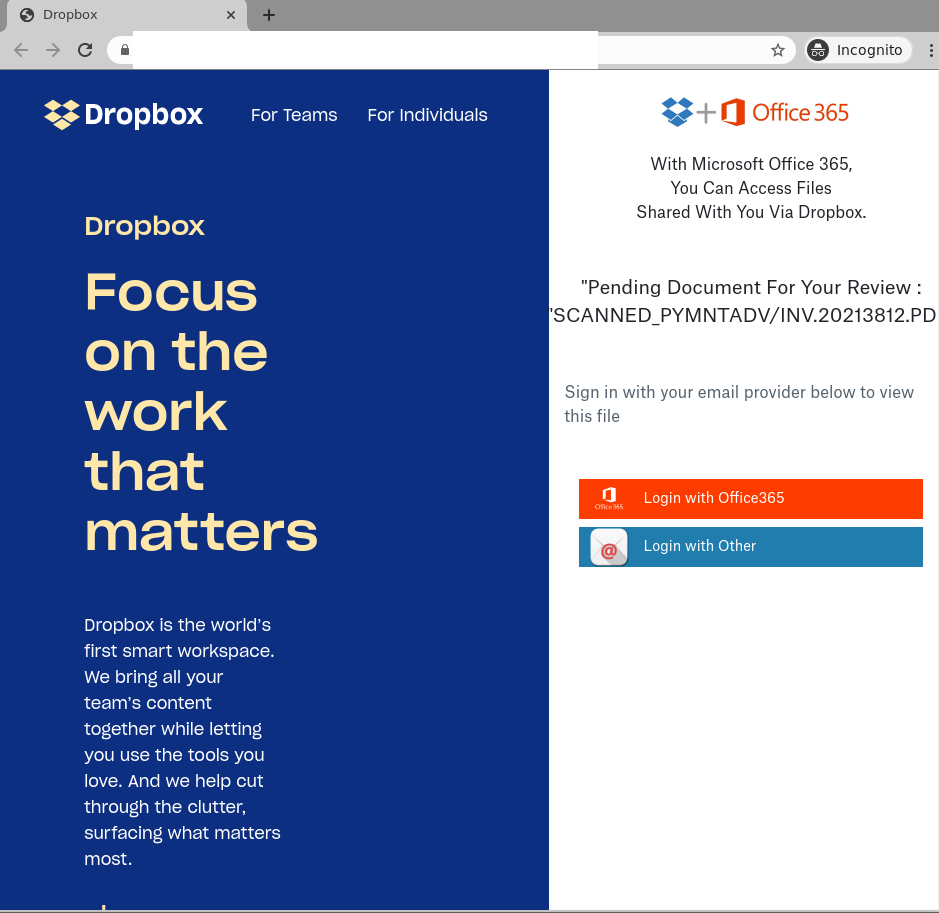Viewport: 939px width, 913px height.
Task: Click the Login with Office365 button
Action: tap(750, 498)
